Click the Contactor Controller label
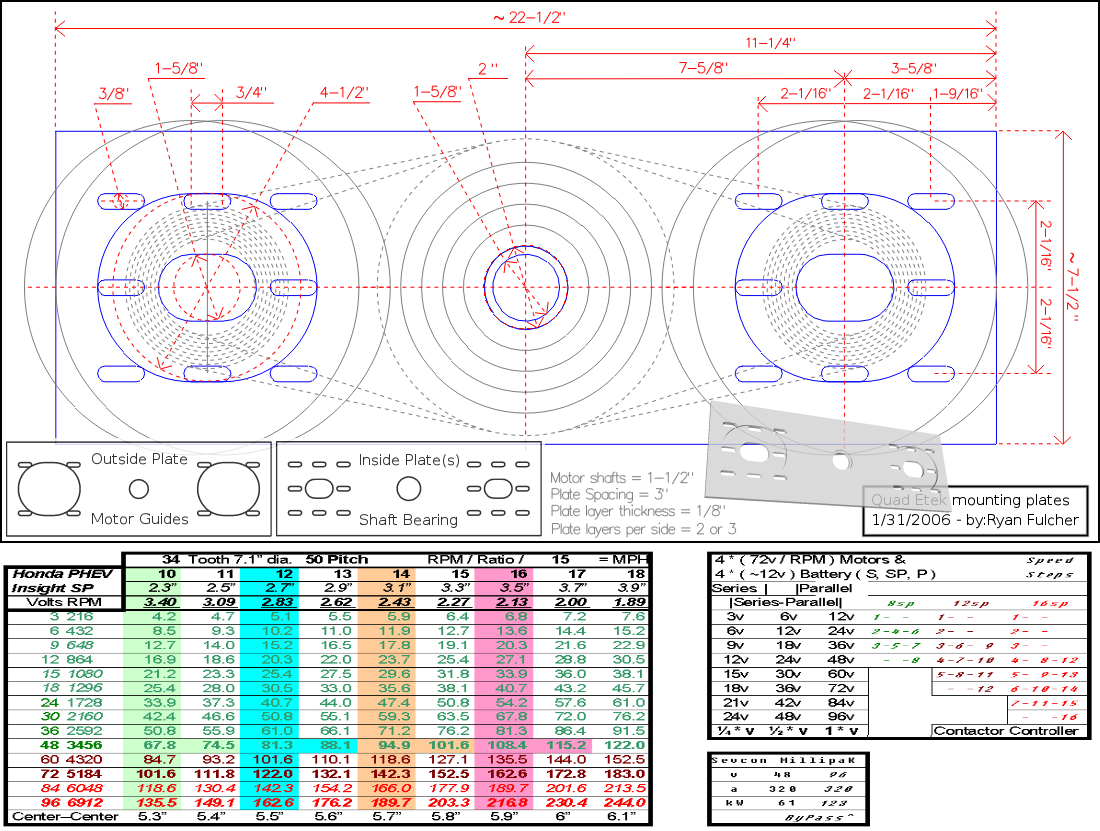 tap(1007, 731)
